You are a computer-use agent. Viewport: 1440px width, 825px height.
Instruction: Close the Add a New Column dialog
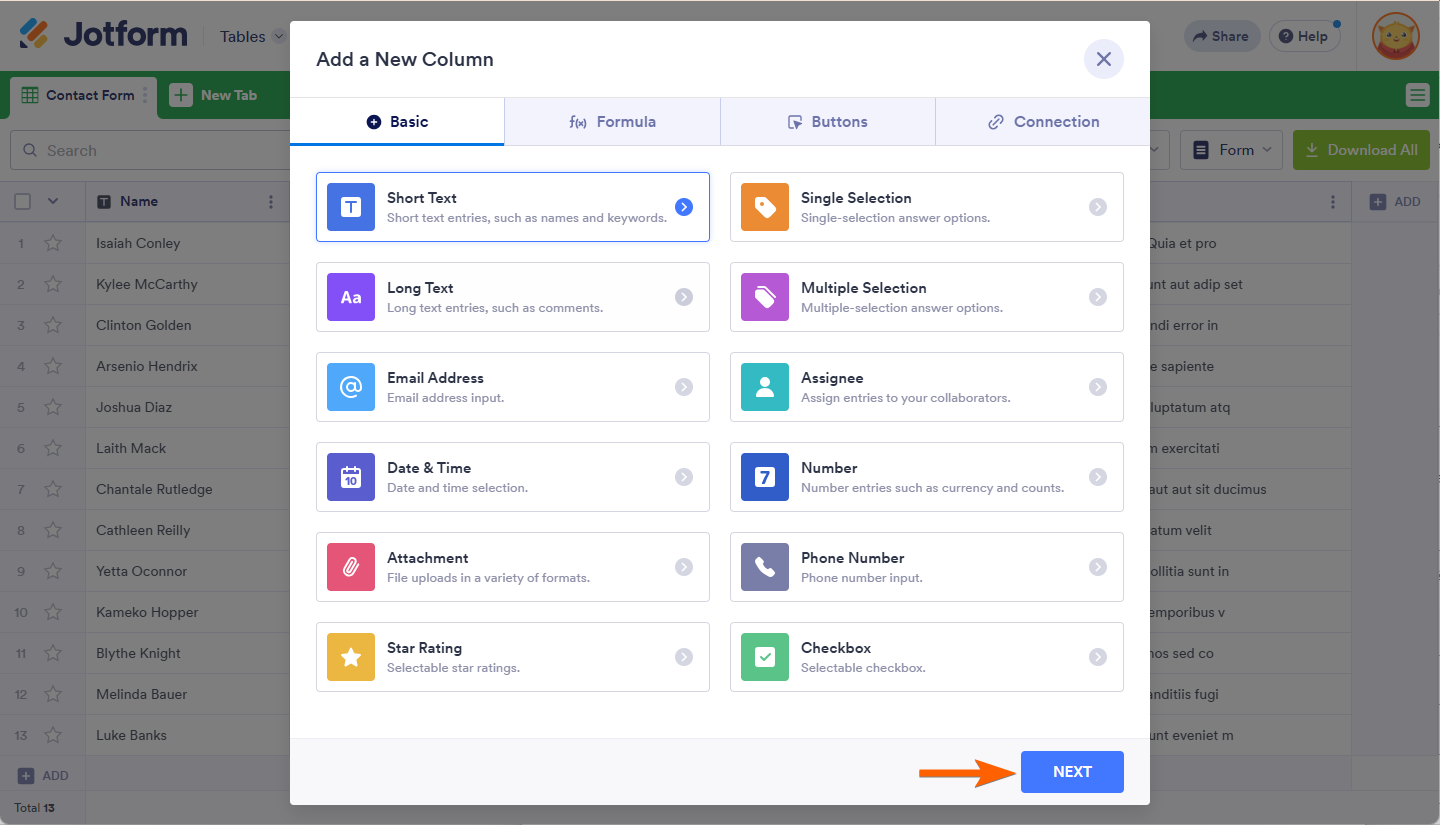click(1104, 59)
